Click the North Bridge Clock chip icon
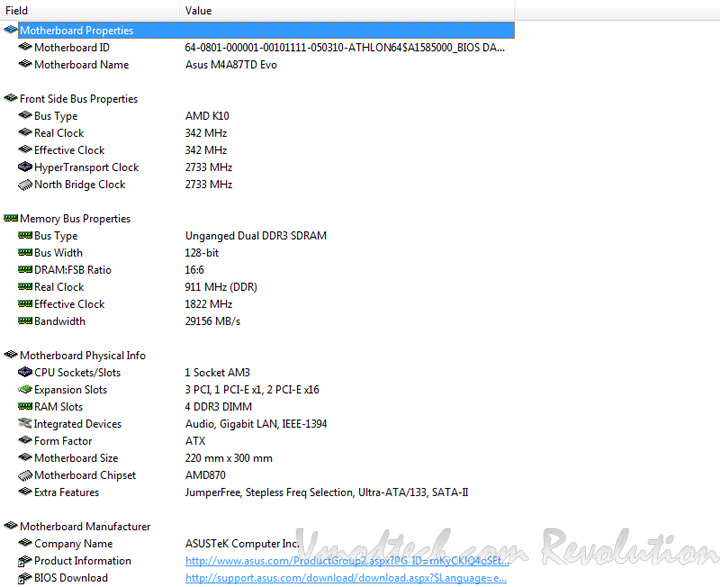 point(25,184)
